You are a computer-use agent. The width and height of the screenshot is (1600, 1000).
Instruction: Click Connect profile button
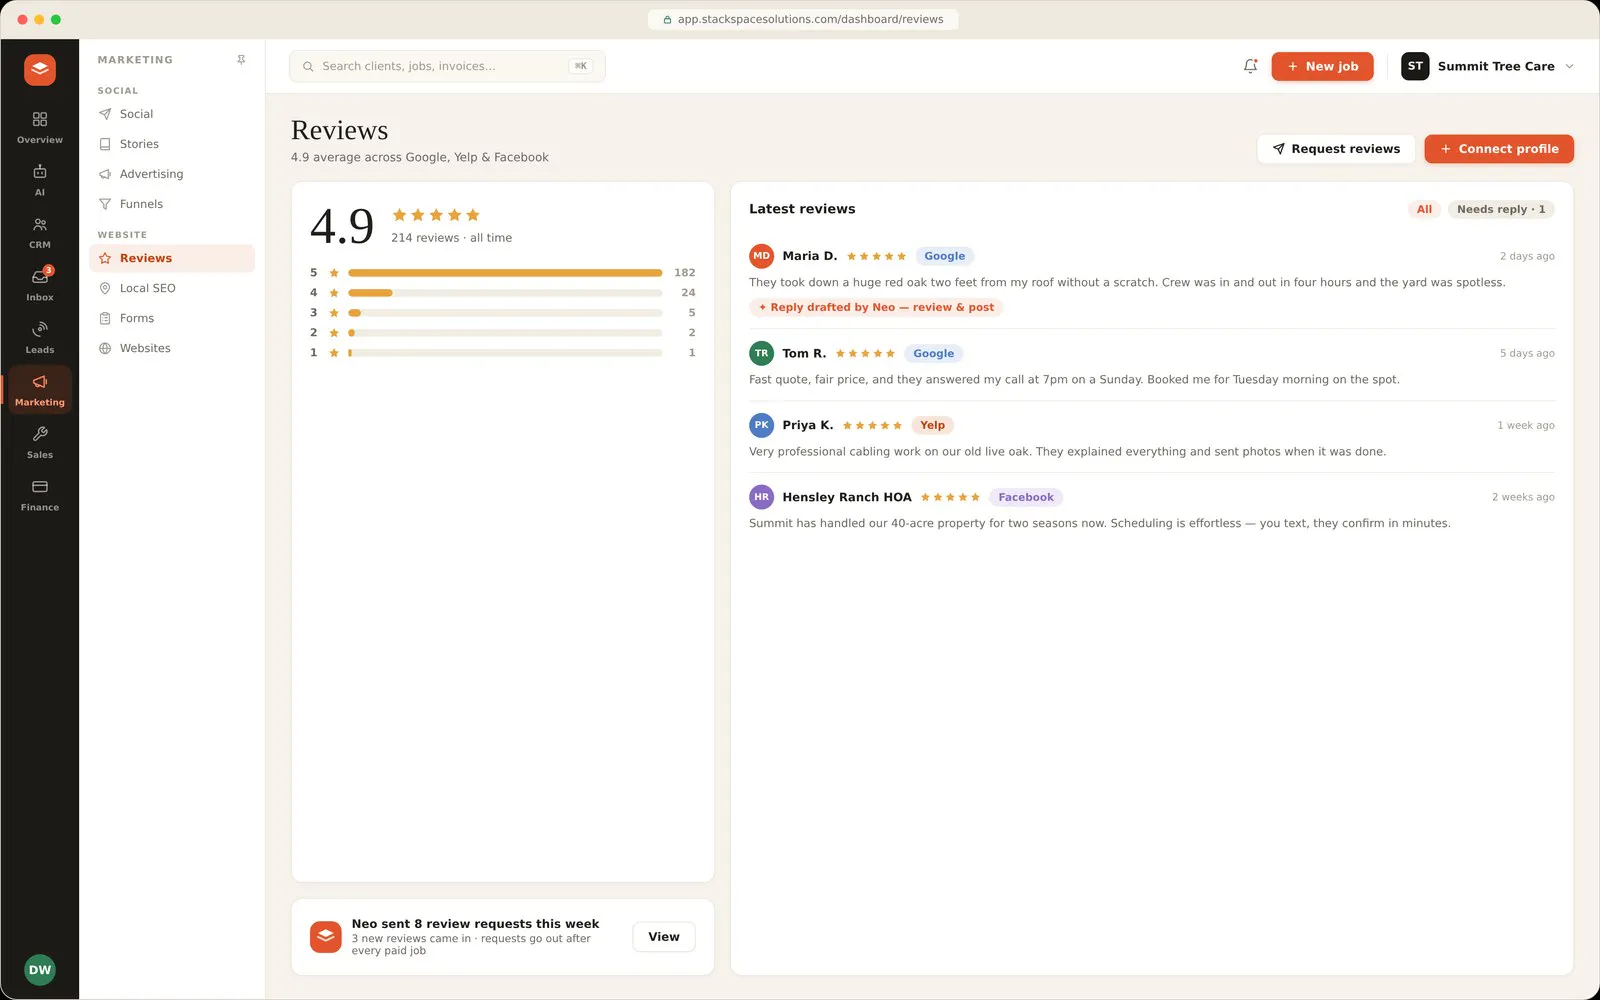click(1499, 149)
